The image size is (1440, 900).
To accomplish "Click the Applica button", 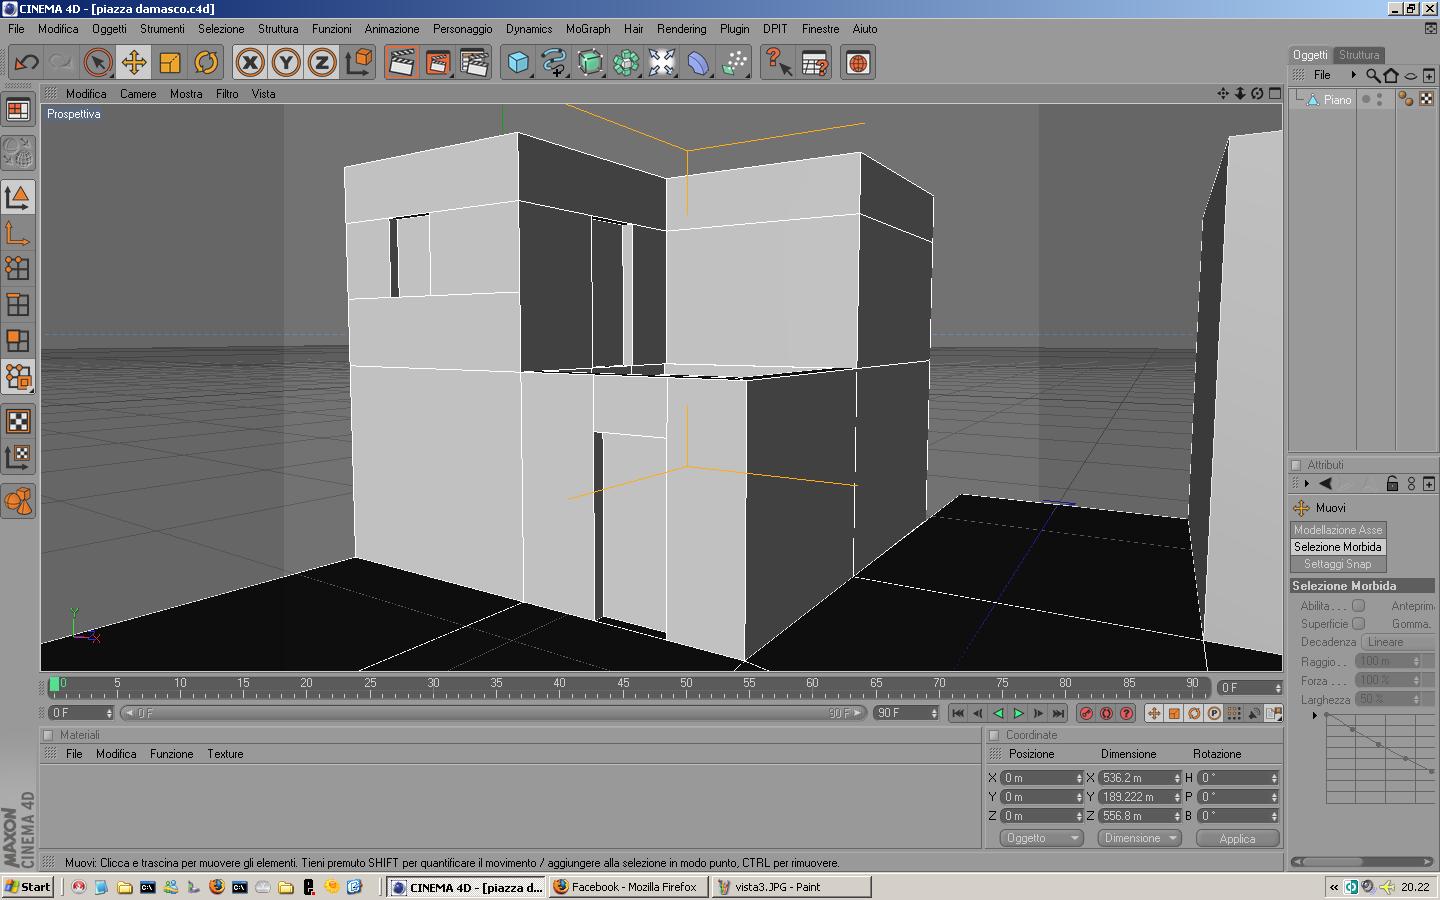I will pyautogui.click(x=1237, y=839).
